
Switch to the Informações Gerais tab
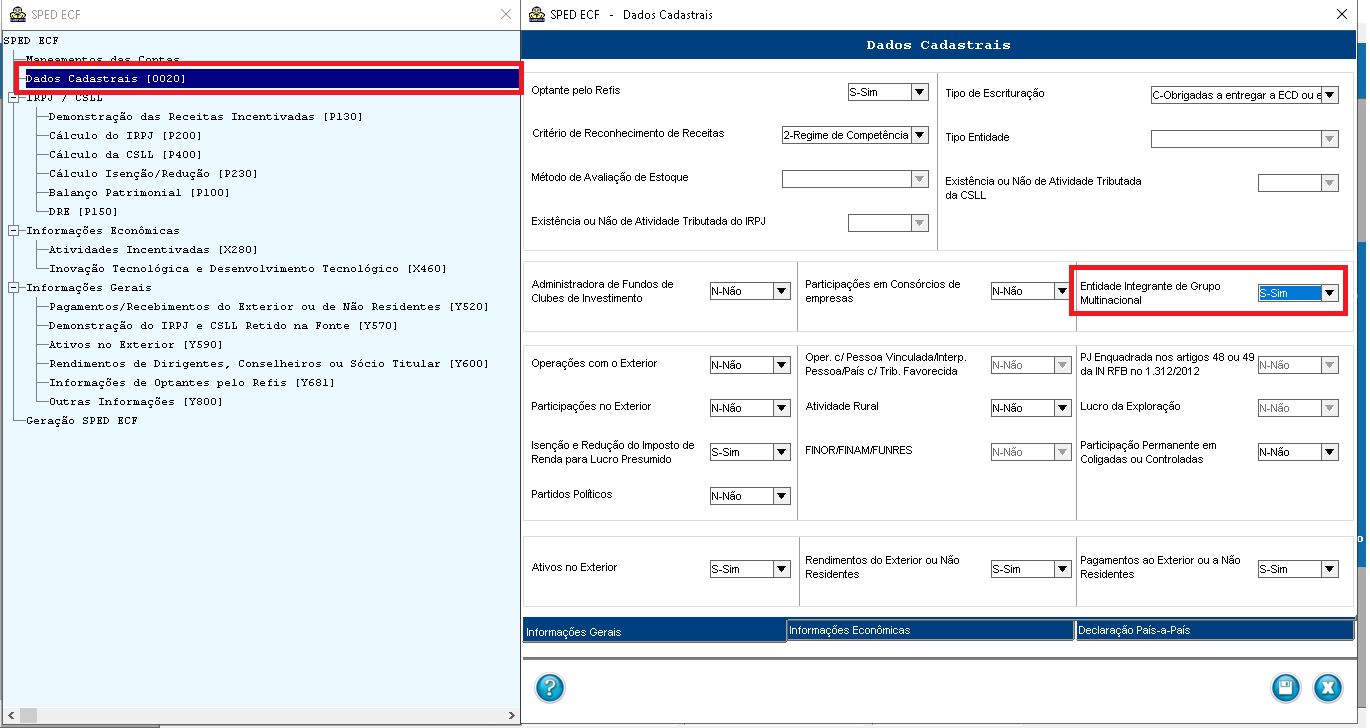coord(654,631)
